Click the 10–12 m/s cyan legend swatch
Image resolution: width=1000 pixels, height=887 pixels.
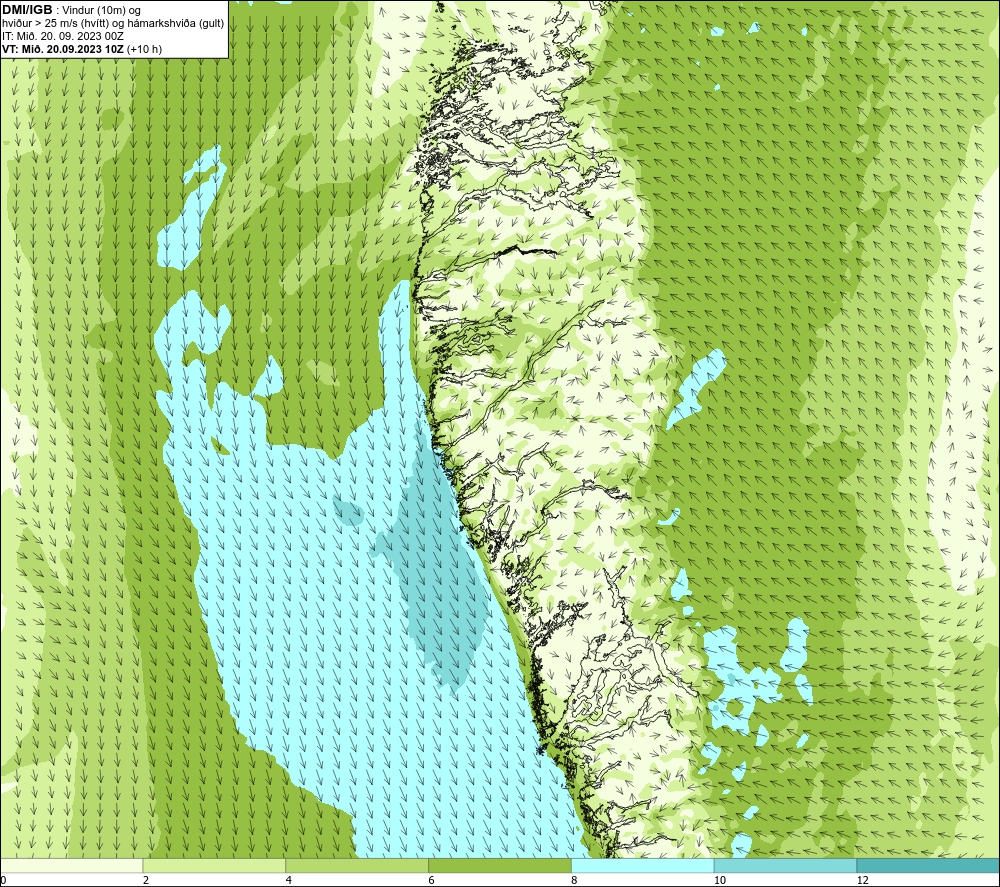[x=786, y=865]
